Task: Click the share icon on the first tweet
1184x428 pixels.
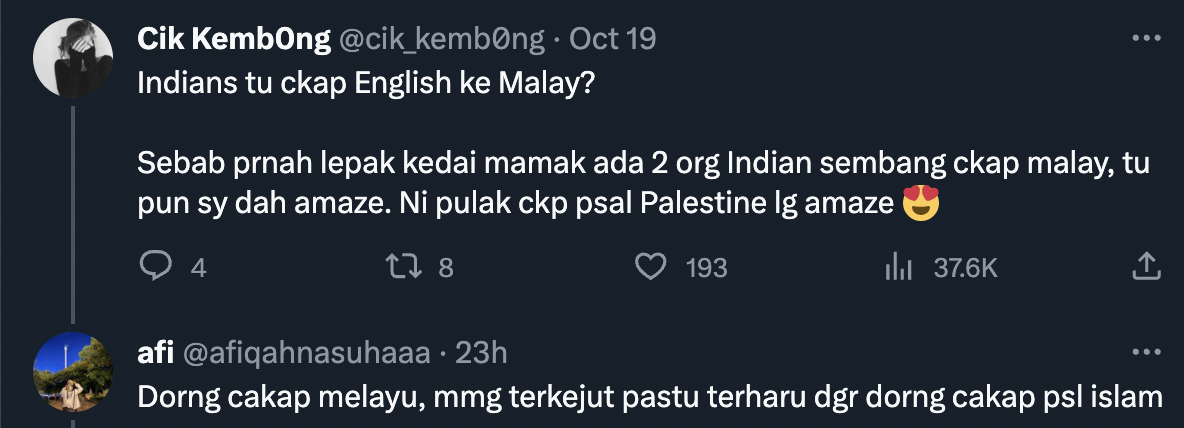Action: tap(1145, 266)
